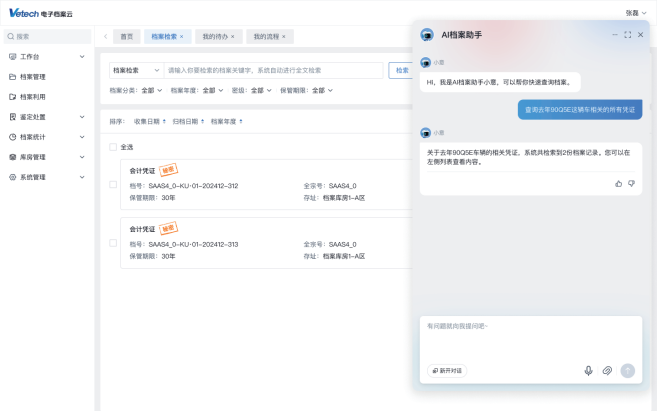Close the AI档案助手 panel
657x411 pixels.
[640, 35]
